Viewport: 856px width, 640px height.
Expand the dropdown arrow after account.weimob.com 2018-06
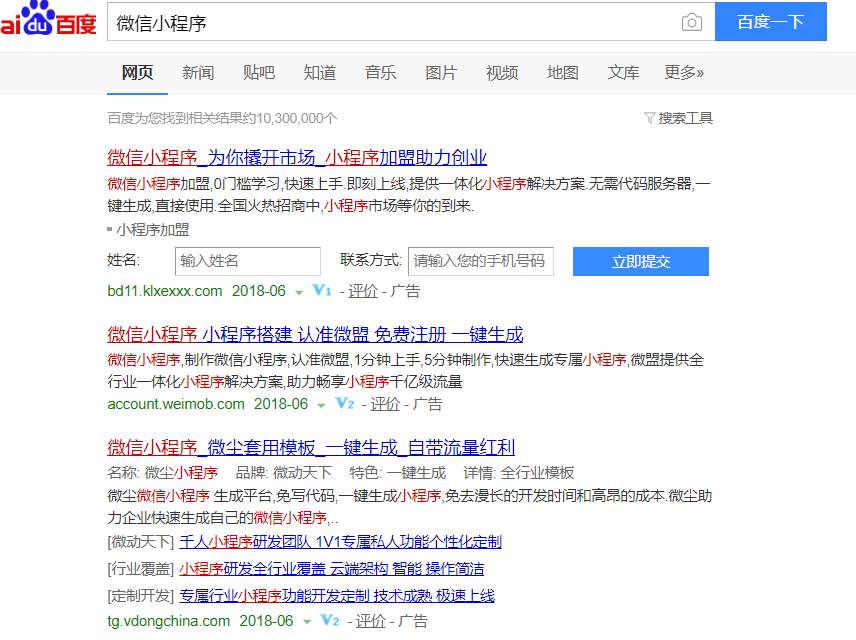[321, 406]
